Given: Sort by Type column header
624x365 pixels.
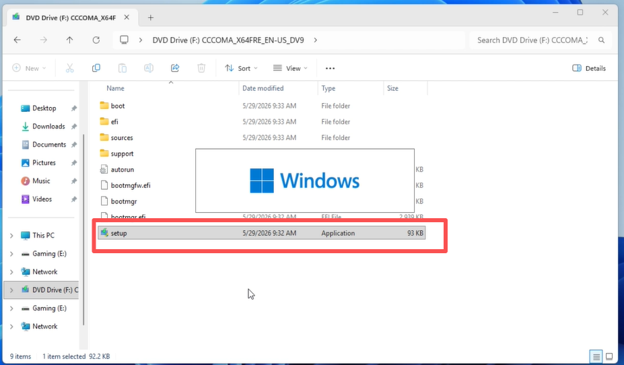Looking at the screenshot, I should (328, 88).
